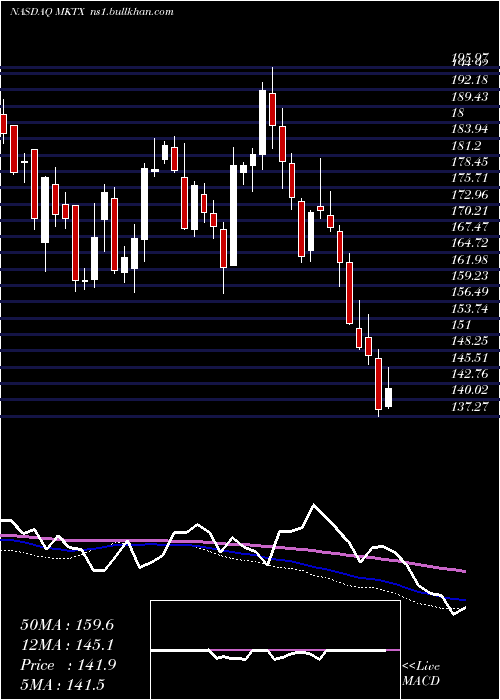The image size is (500, 700).
Task: Click the 140.02 price label
Action: 470,390
